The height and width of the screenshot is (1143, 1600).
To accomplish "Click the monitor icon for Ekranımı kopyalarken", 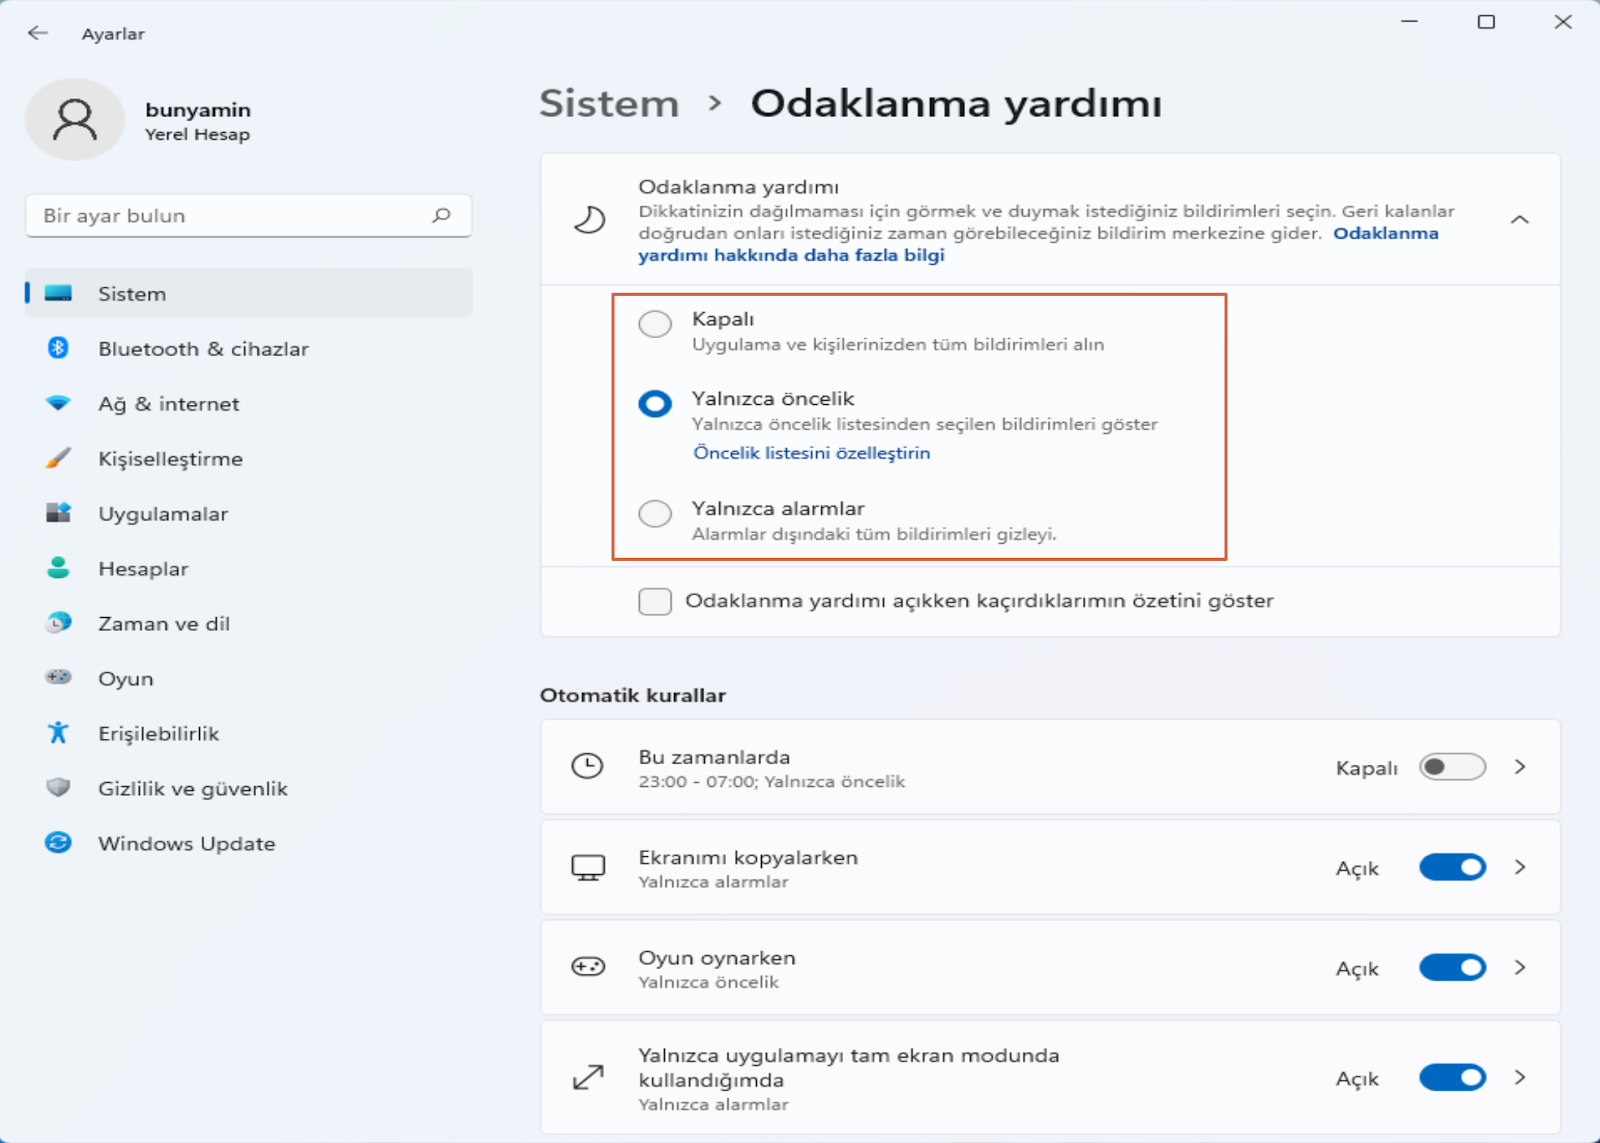I will (588, 868).
